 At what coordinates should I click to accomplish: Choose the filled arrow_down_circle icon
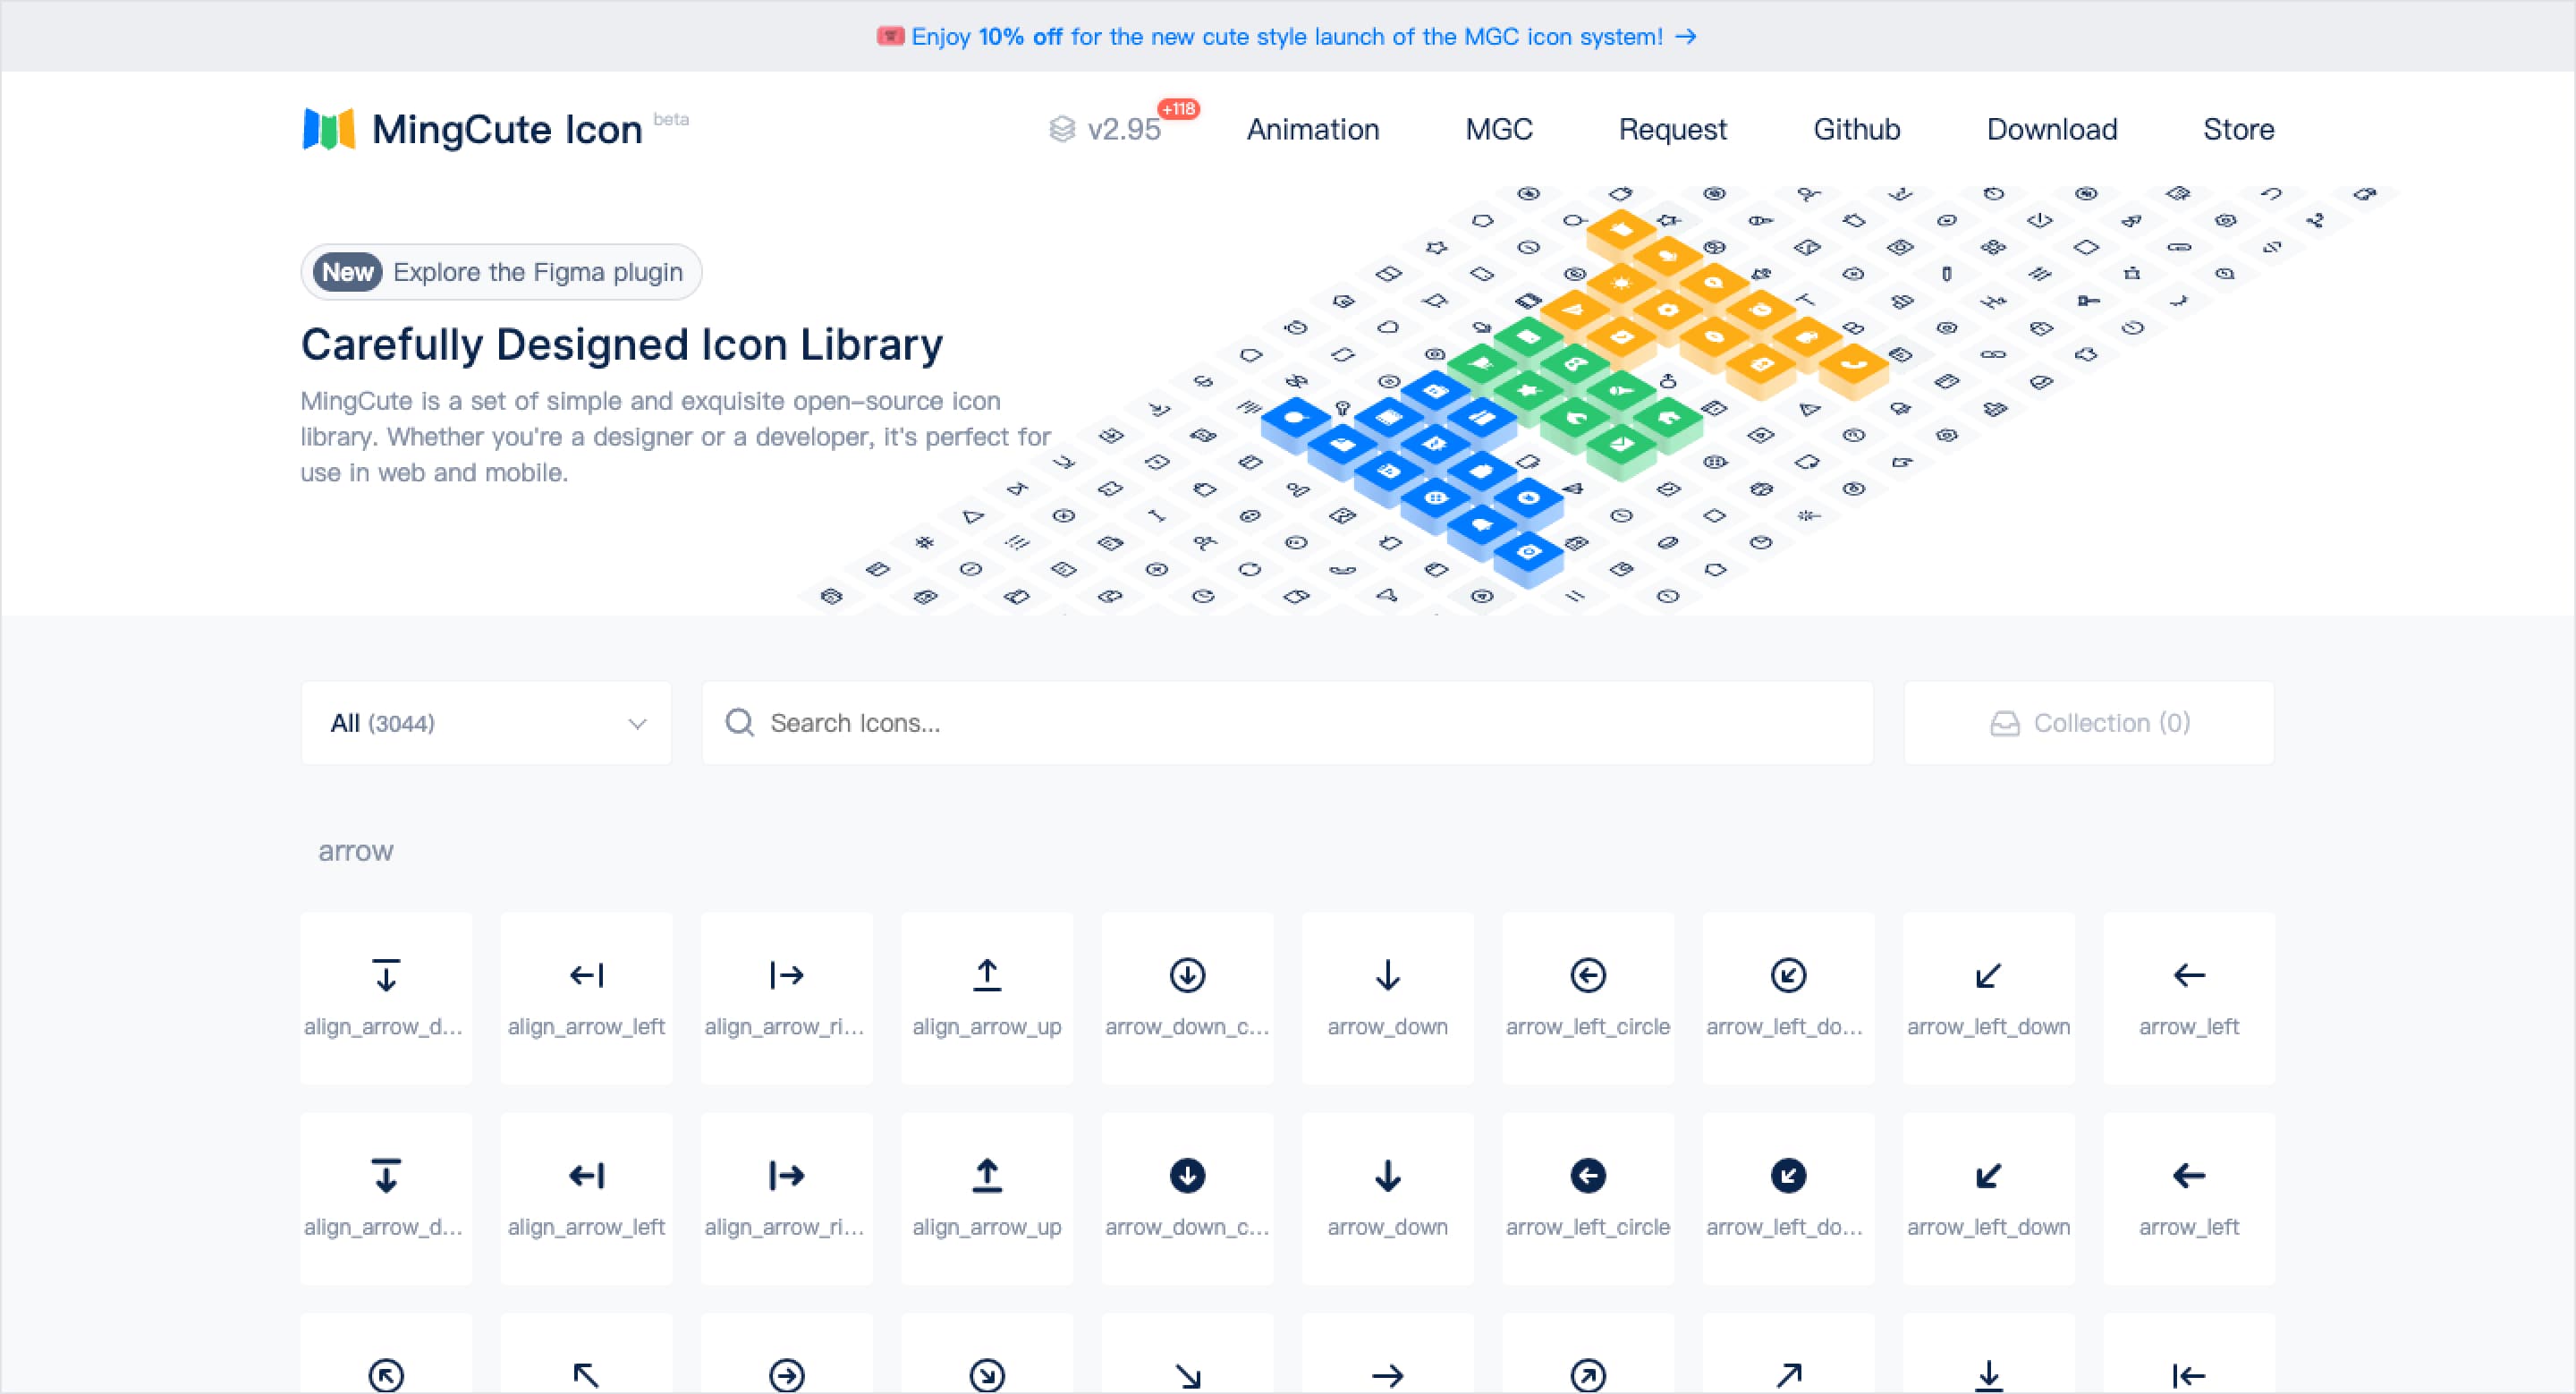pyautogui.click(x=1187, y=1176)
